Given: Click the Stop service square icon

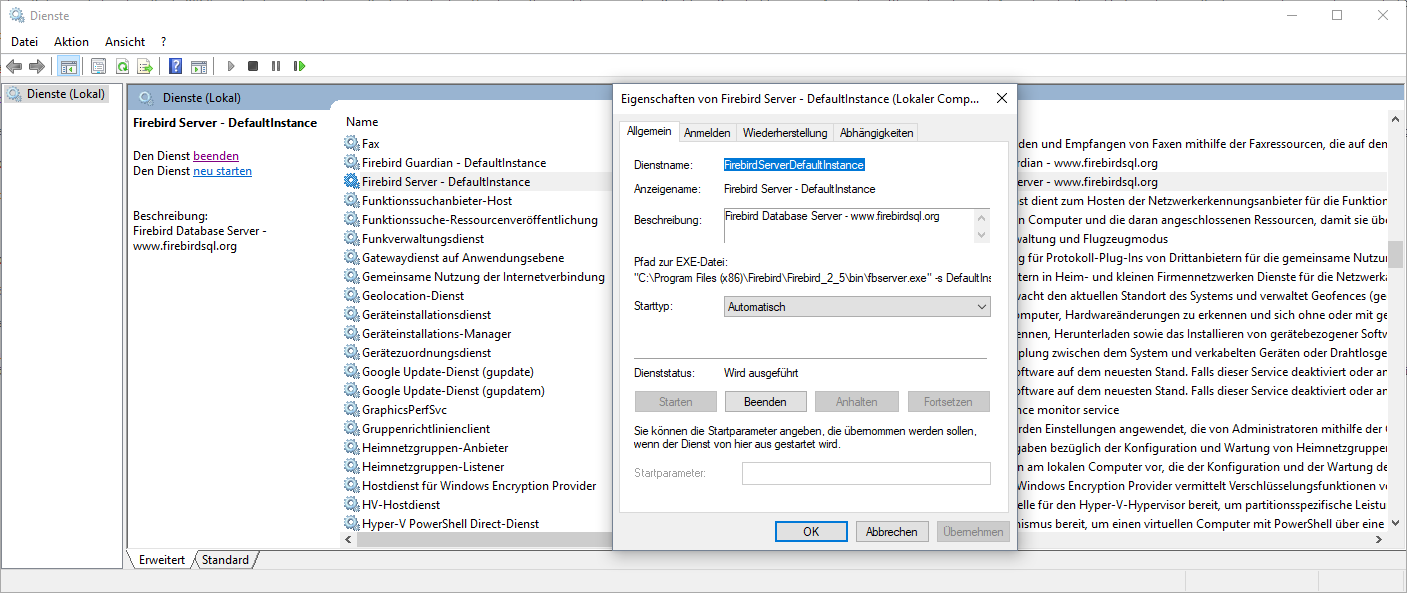Looking at the screenshot, I should point(253,66).
